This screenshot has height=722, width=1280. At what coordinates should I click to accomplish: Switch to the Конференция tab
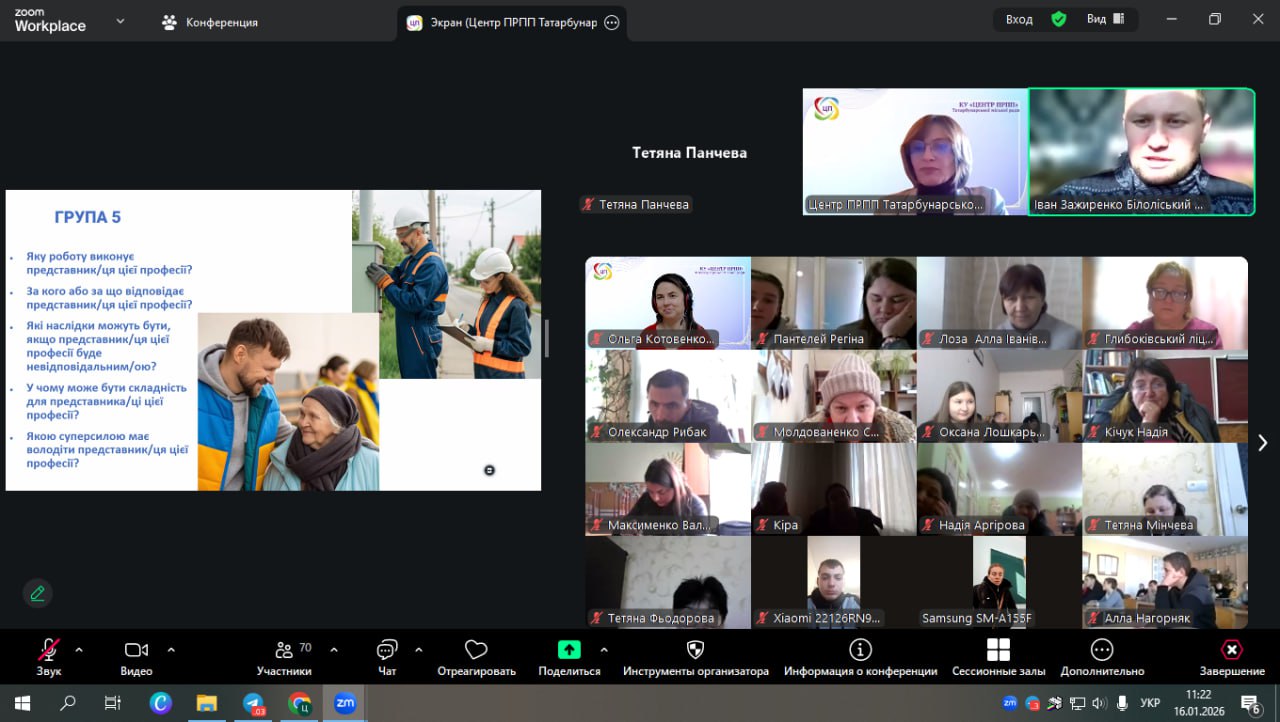[x=210, y=22]
